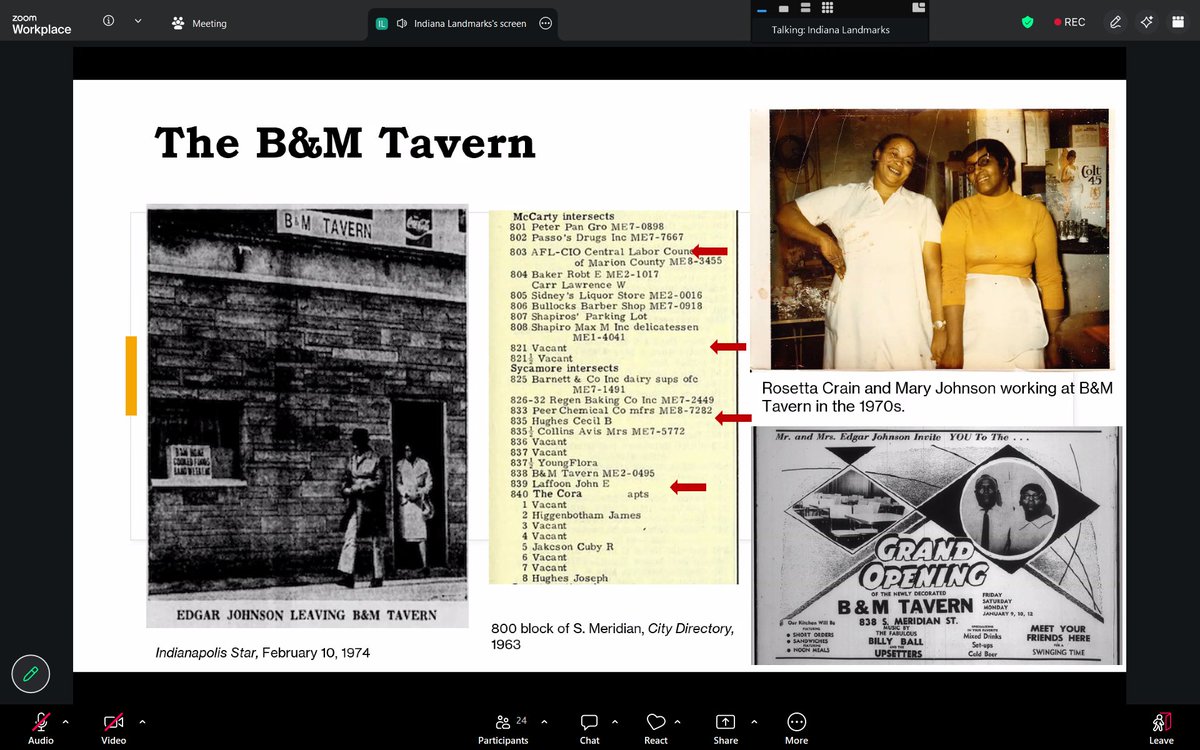Open the AI Companion sparkle icon
Viewport: 1200px width, 750px height.
click(1147, 22)
